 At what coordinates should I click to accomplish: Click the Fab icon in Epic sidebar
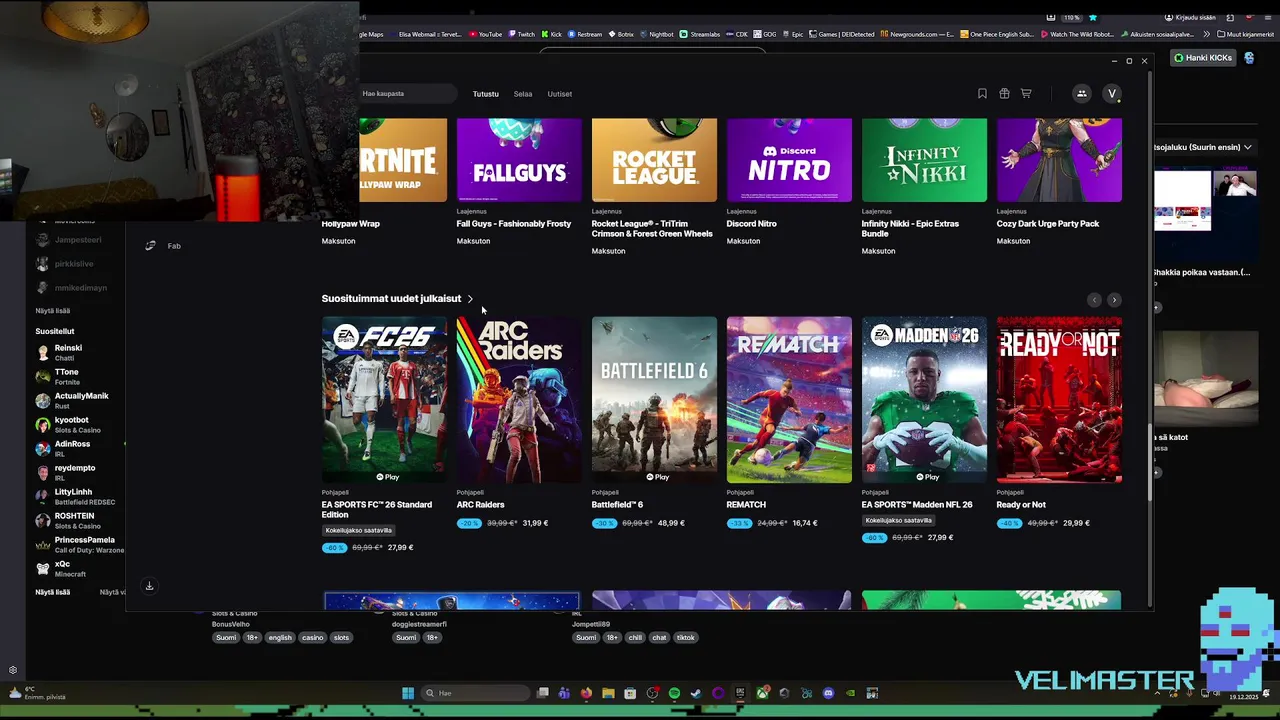coord(150,246)
